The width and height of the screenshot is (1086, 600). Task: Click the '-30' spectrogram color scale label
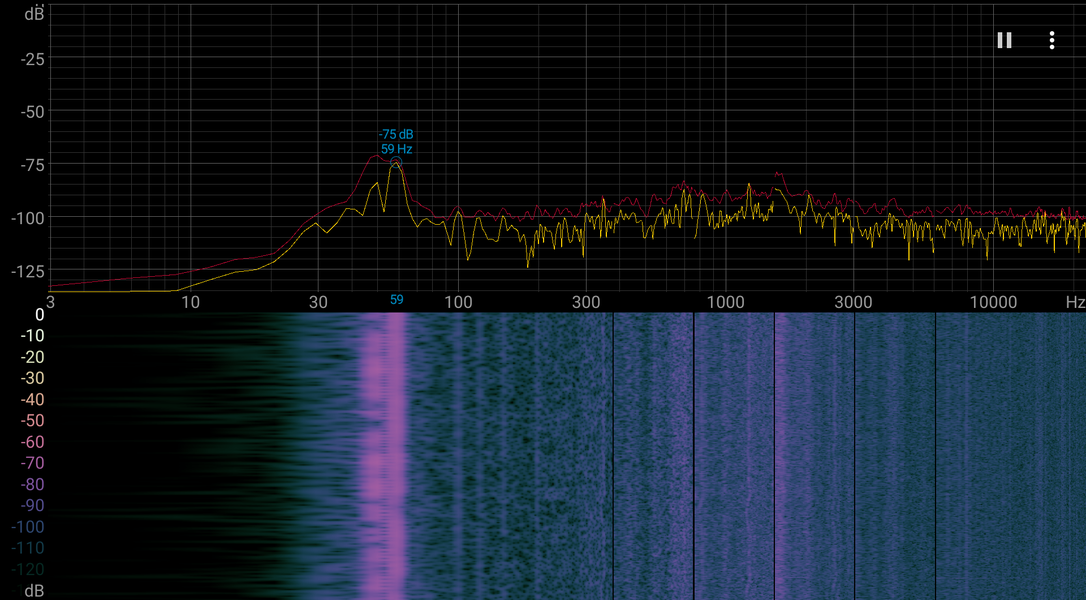pyautogui.click(x=33, y=378)
